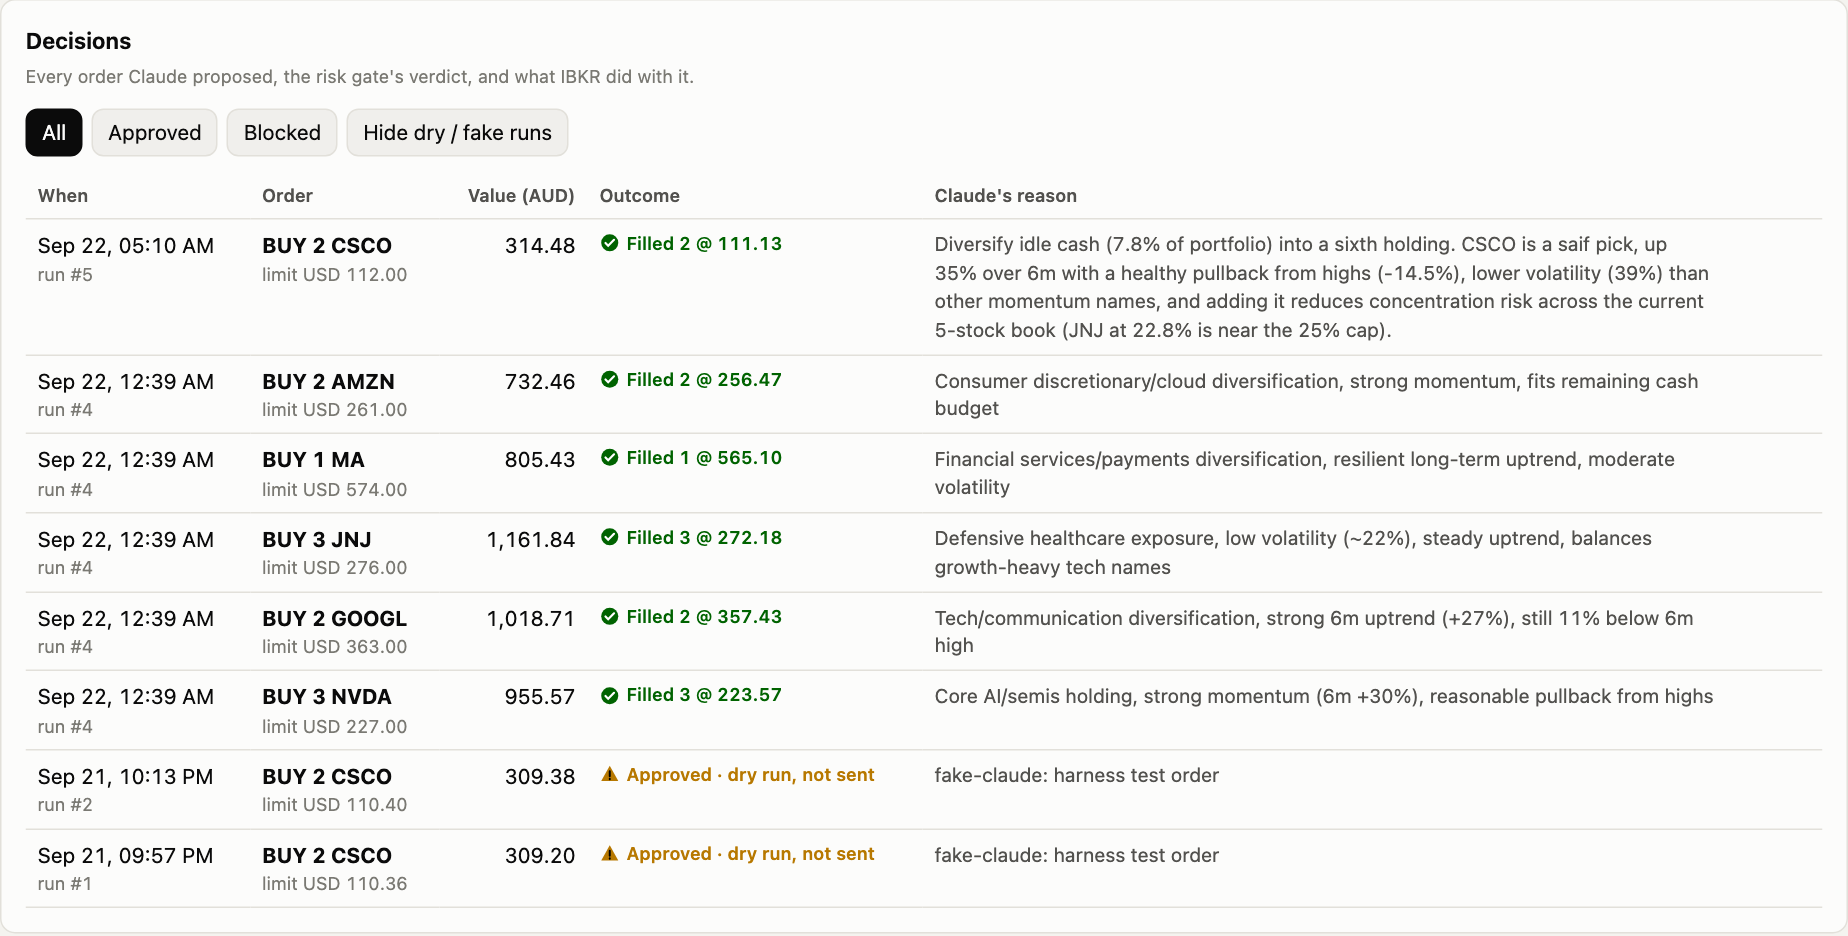Click green check icon beside Filled 1 @ 565.10
This screenshot has width=1848, height=936.
click(x=609, y=457)
